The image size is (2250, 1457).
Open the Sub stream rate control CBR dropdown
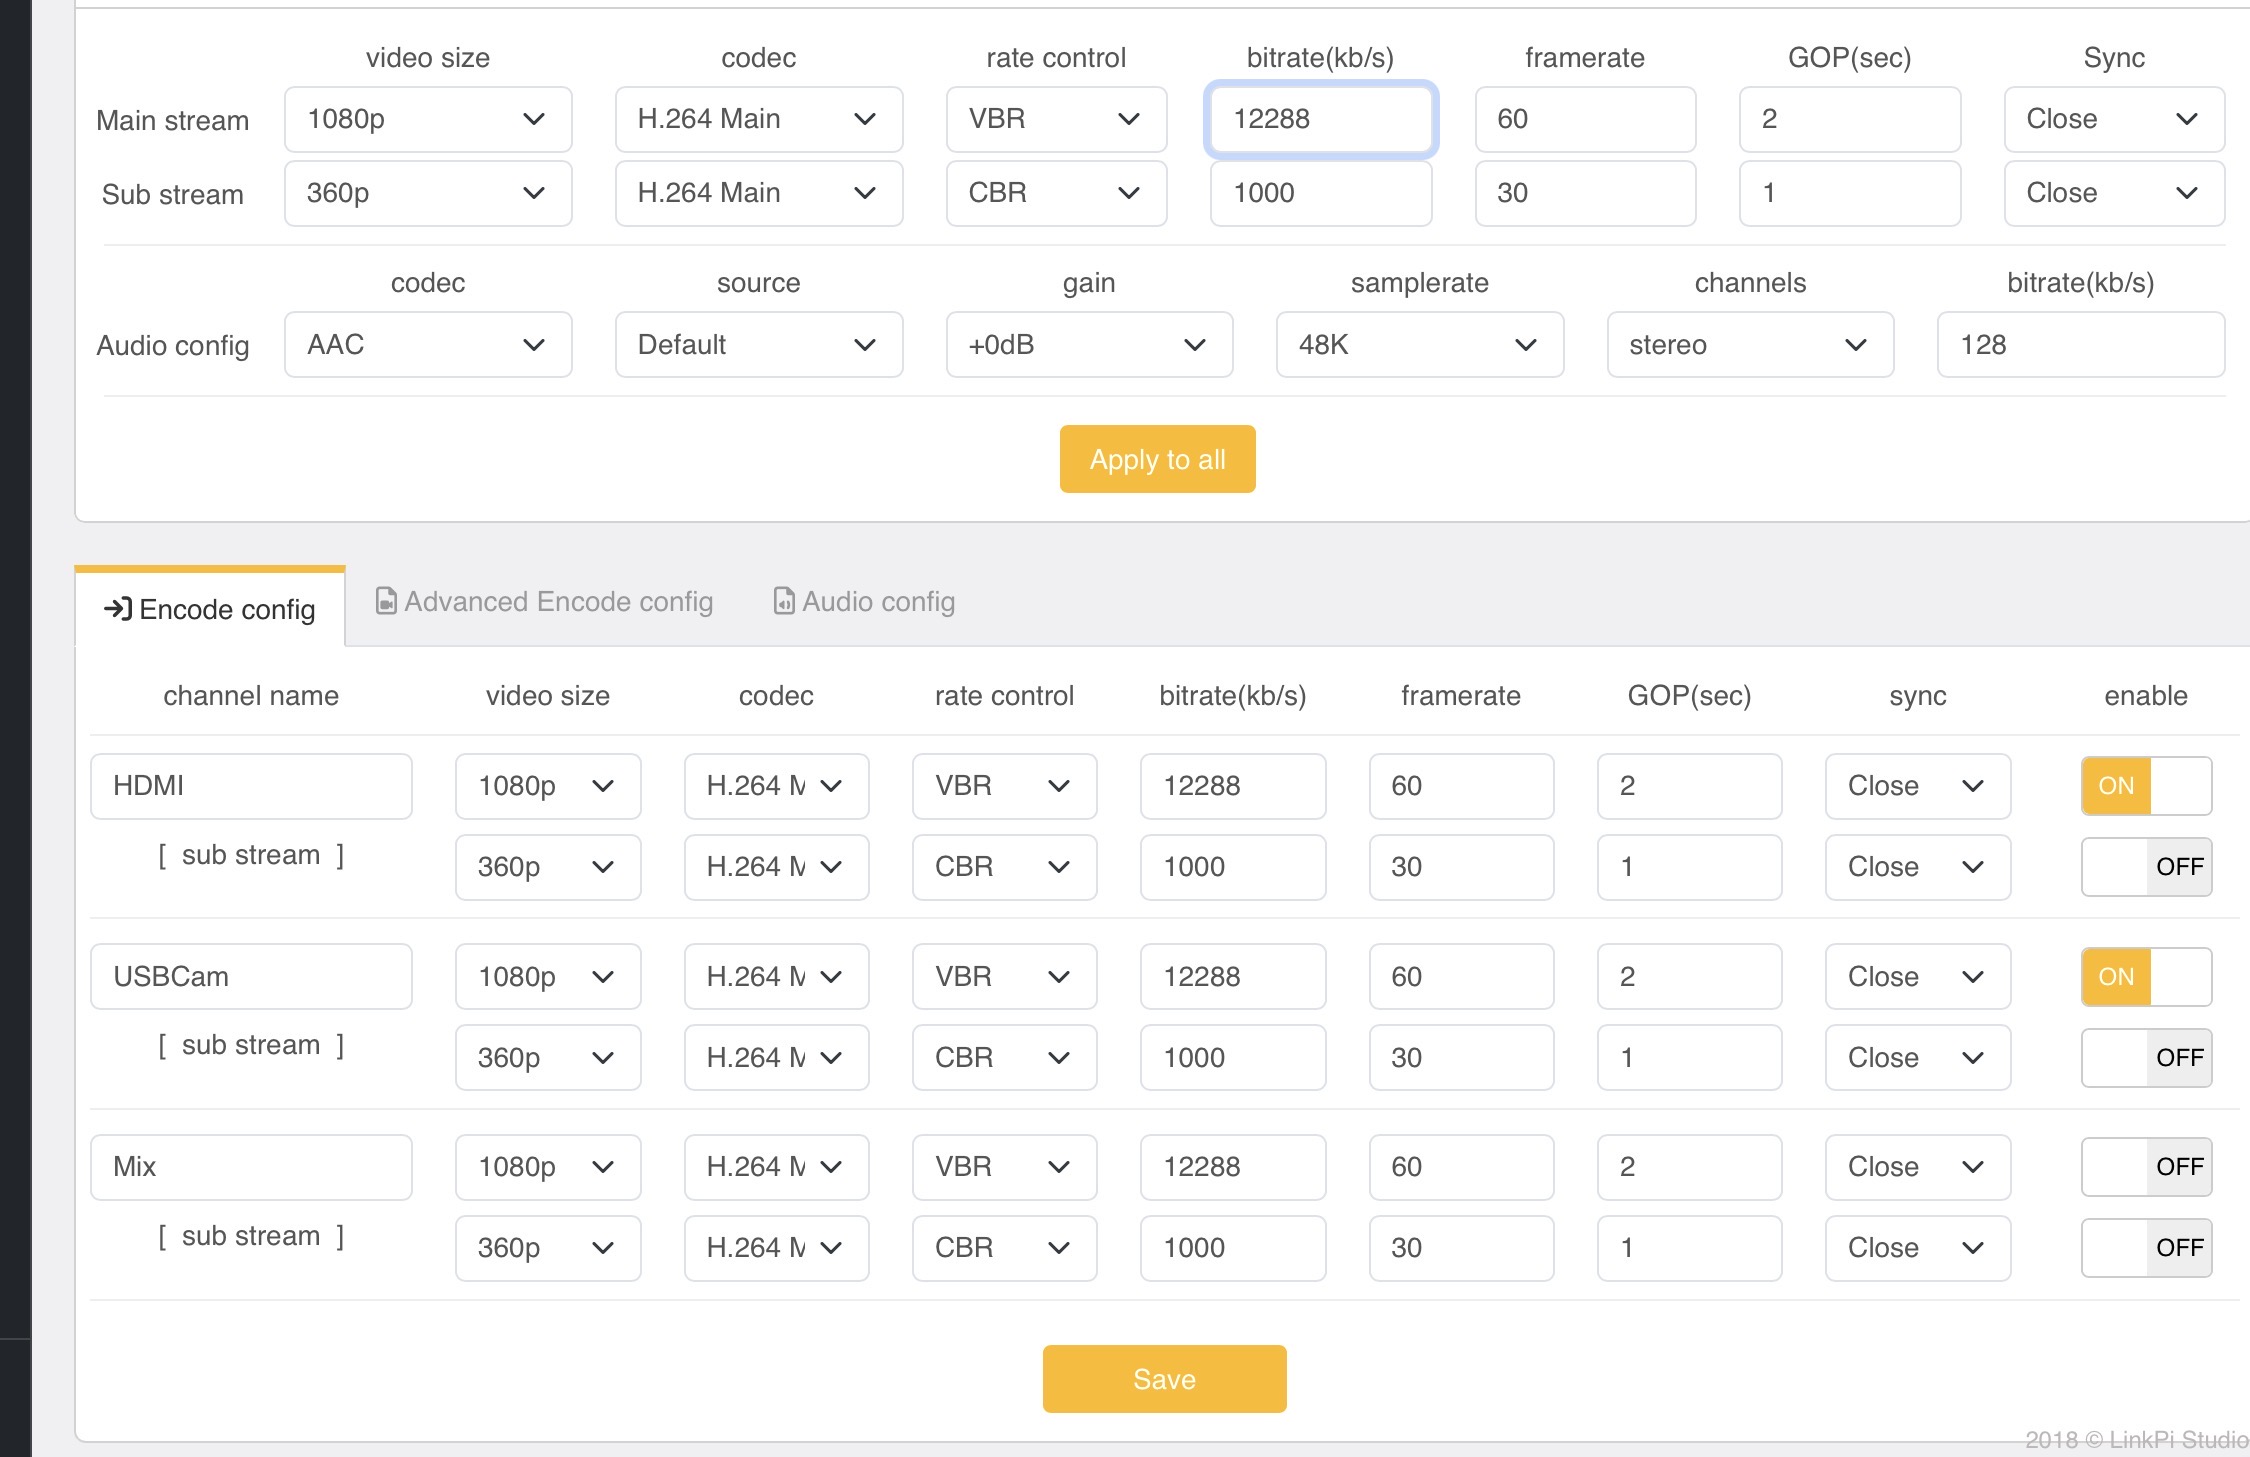click(x=1056, y=193)
